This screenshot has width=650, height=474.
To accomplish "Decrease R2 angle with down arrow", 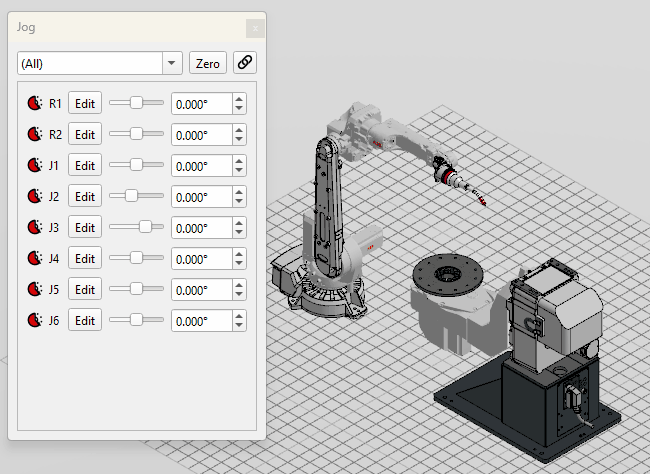I will point(239,140).
